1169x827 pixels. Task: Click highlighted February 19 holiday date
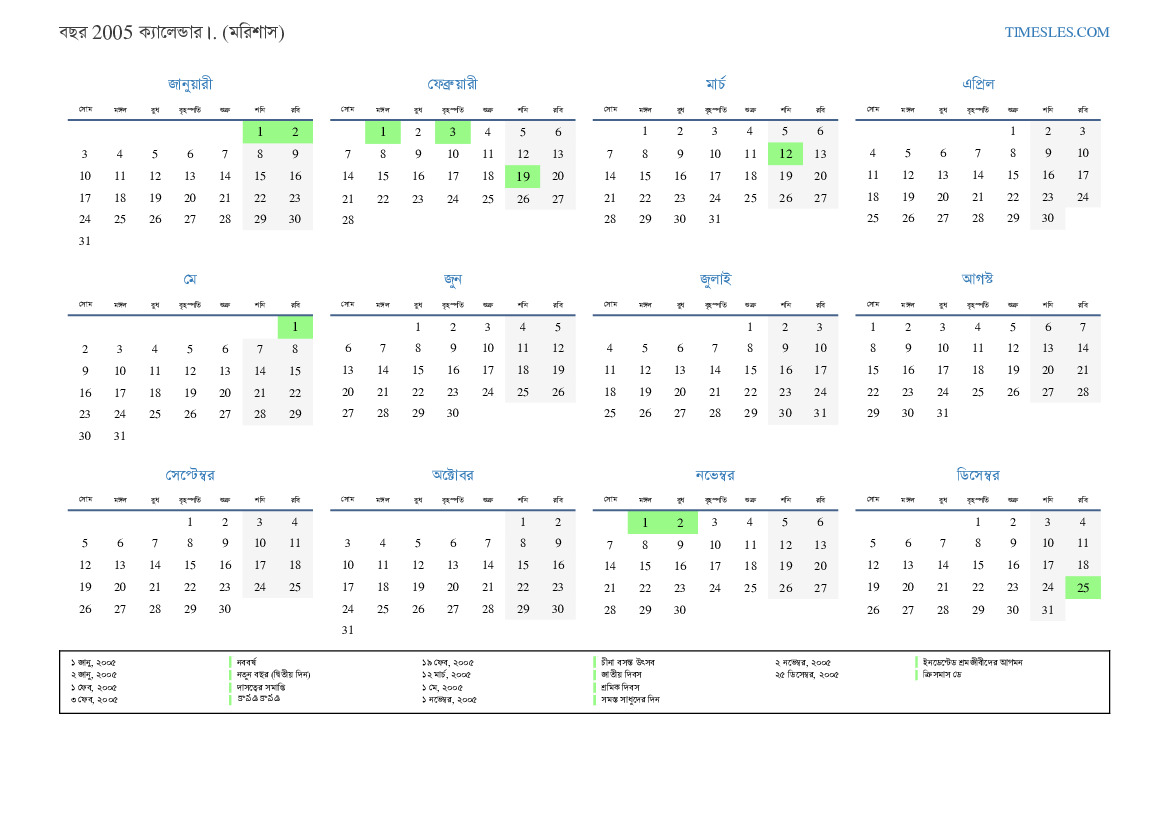[x=523, y=176]
